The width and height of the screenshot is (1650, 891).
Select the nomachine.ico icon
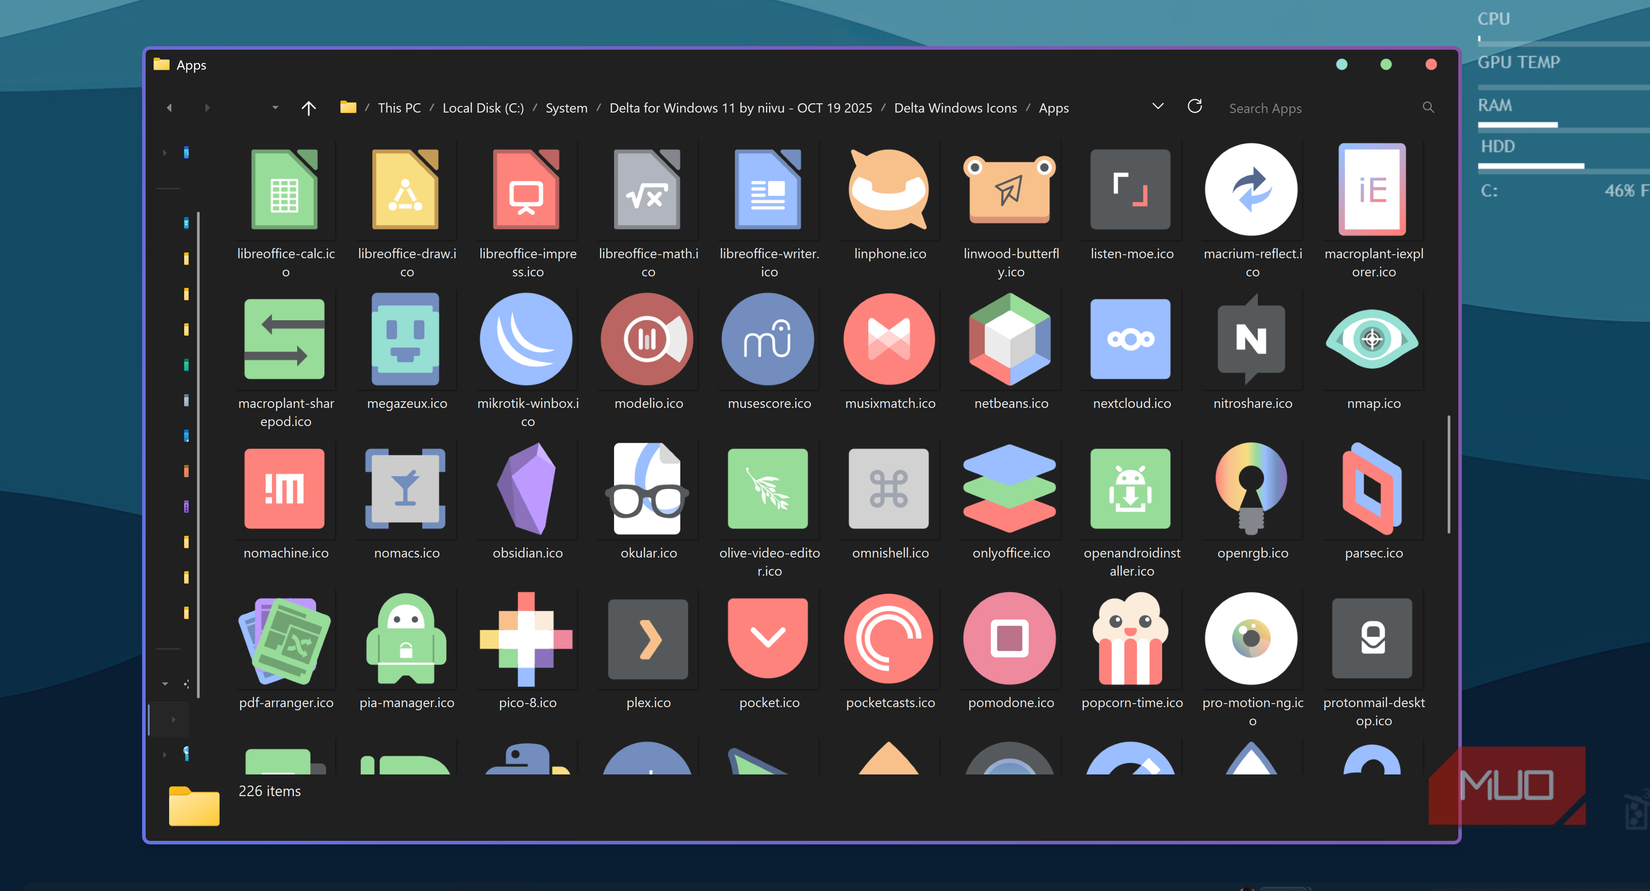pyautogui.click(x=285, y=489)
